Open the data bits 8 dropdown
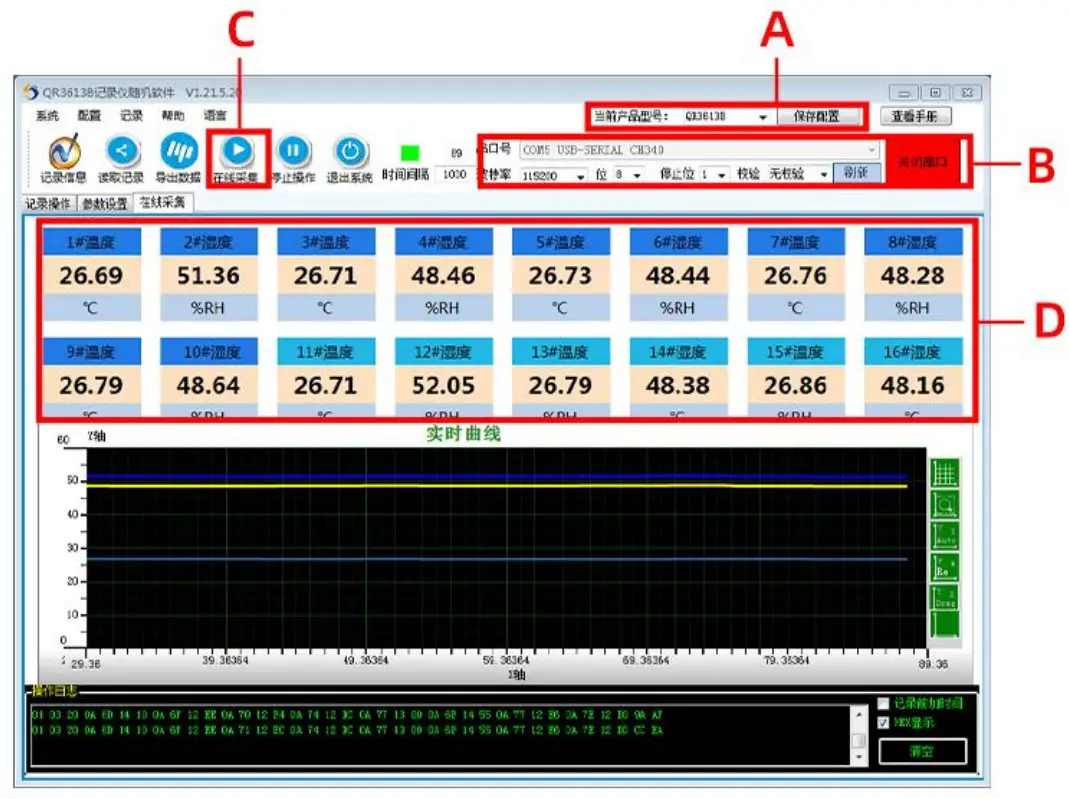This screenshot has height=799, width=1069. pyautogui.click(x=637, y=175)
